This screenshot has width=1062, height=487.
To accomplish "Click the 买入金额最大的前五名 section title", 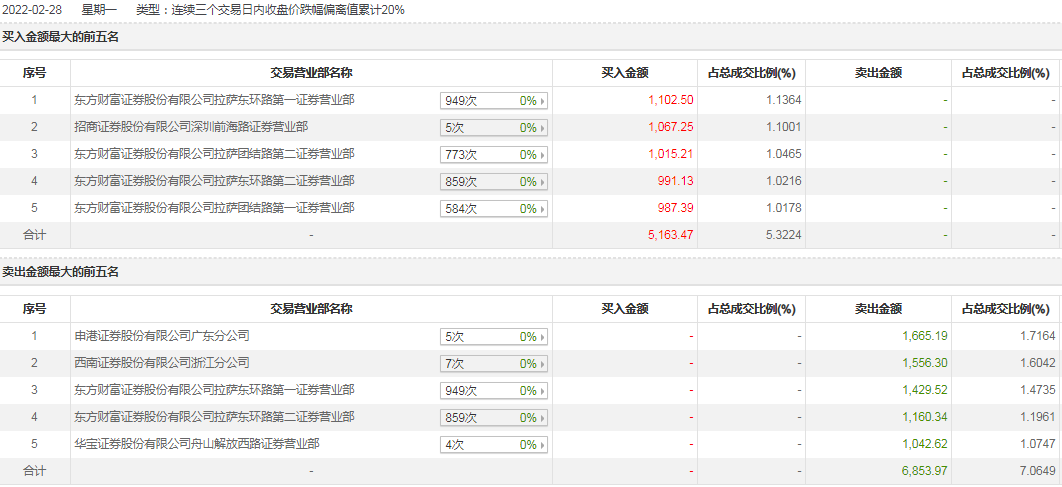I will pyautogui.click(x=61, y=37).
